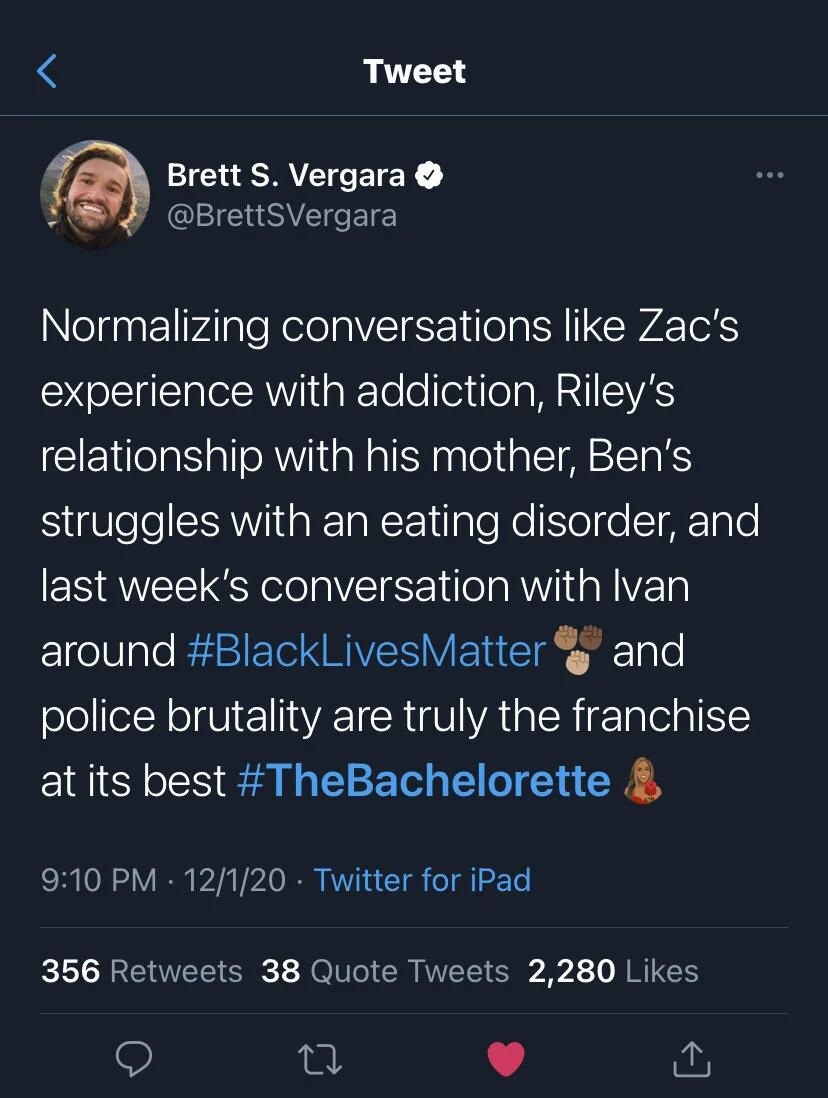View the 356 Retweets list
The height and width of the screenshot is (1098, 828).
click(x=141, y=971)
